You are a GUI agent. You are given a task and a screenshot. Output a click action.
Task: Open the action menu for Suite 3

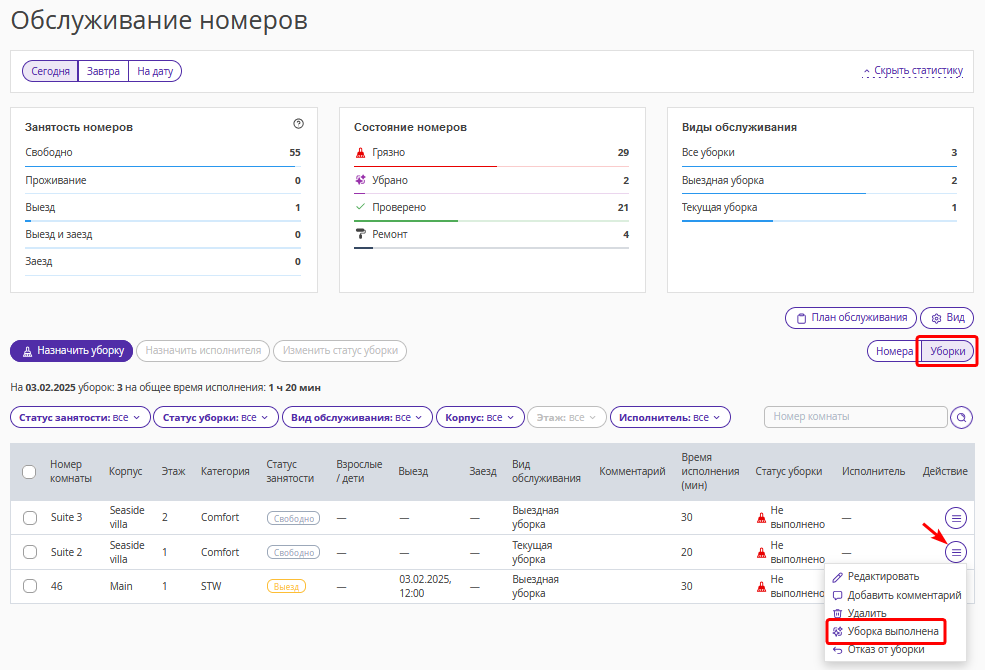coord(957,517)
